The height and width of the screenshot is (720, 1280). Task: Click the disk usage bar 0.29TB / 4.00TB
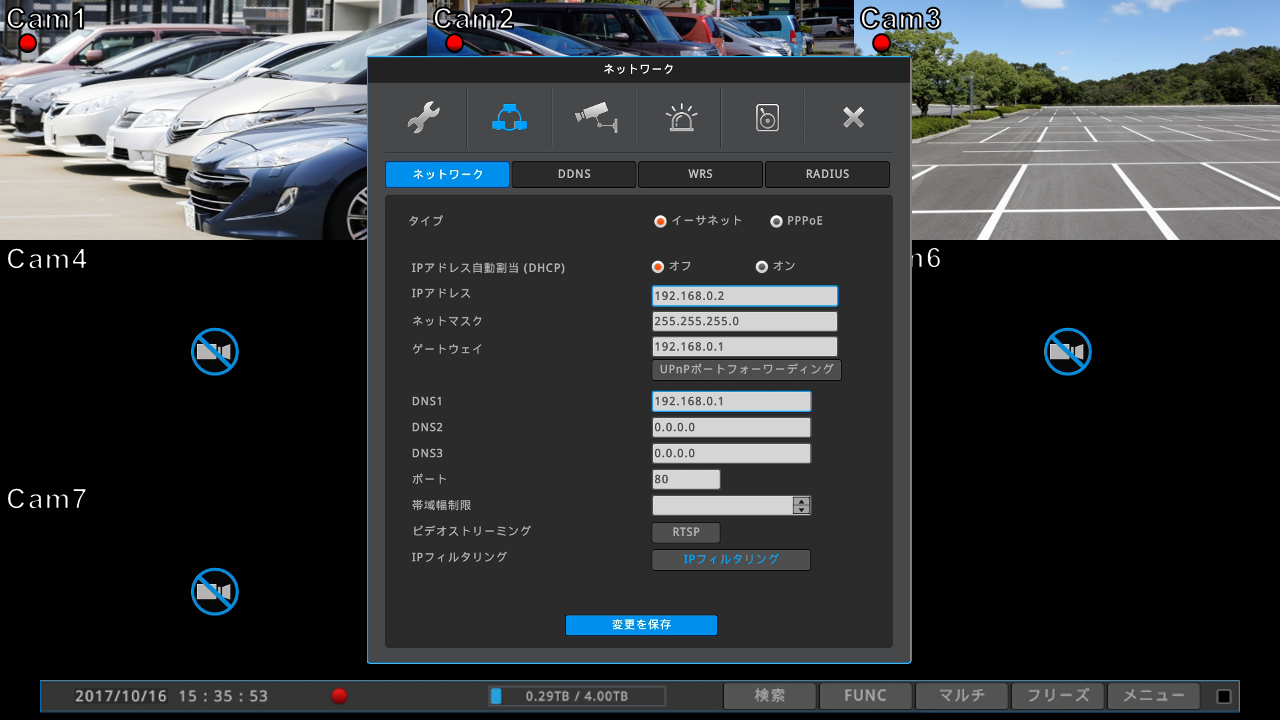(x=577, y=696)
